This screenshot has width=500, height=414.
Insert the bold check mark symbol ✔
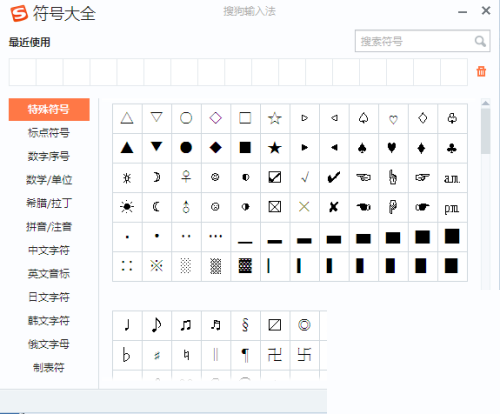[x=334, y=177]
